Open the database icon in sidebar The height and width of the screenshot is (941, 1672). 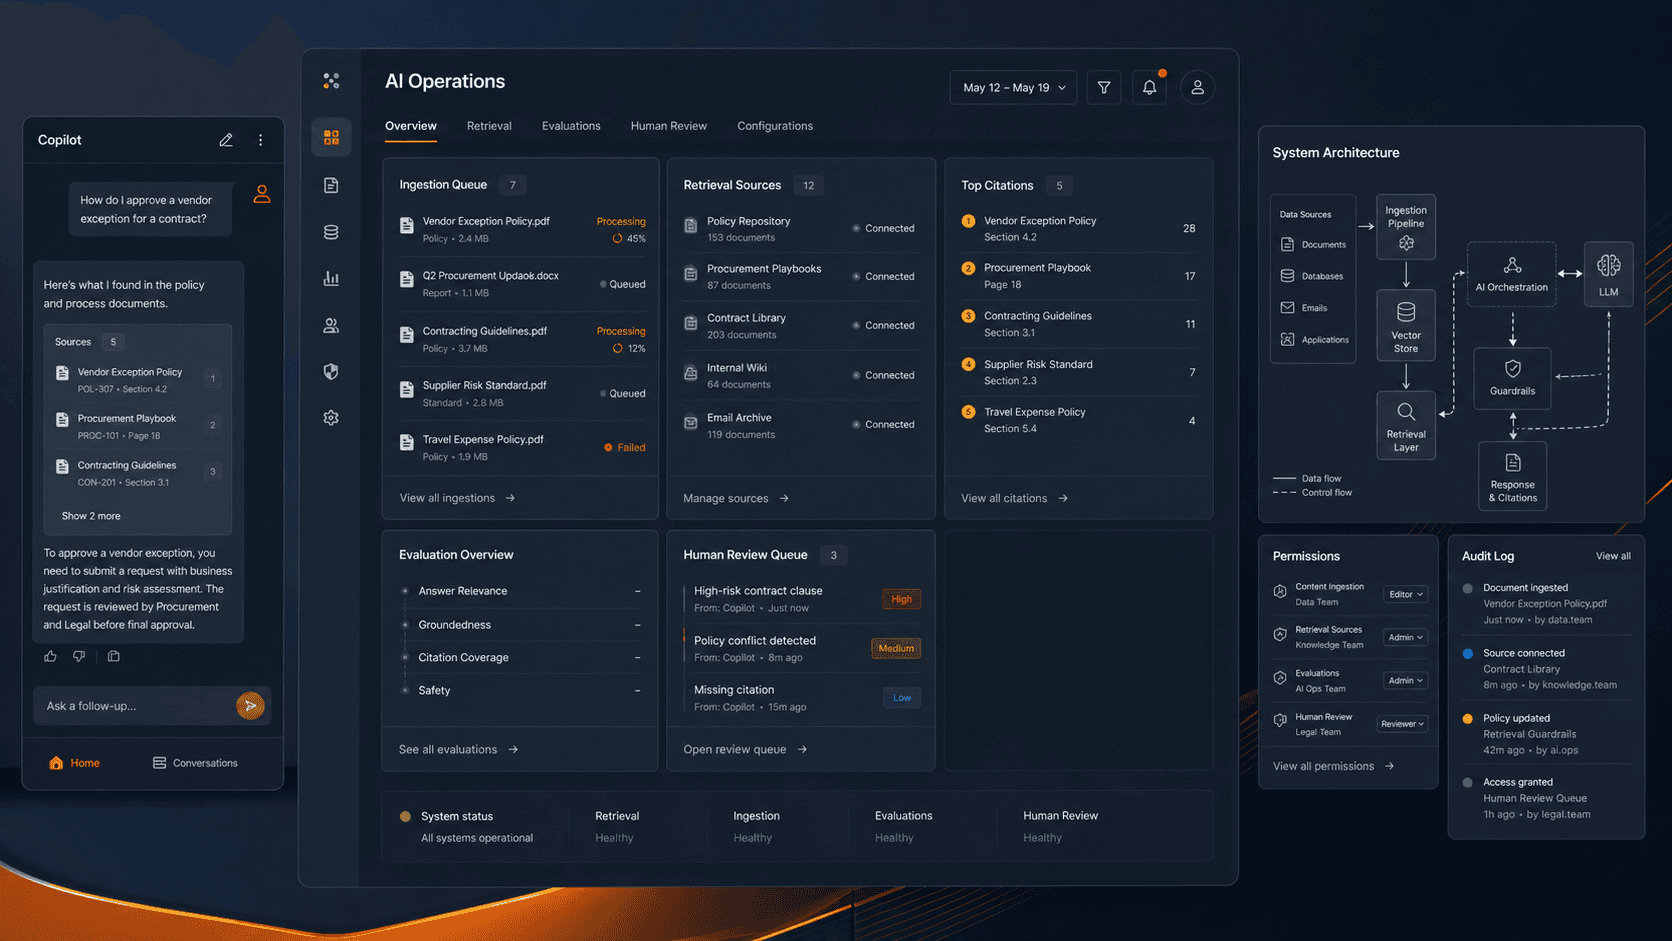click(x=331, y=232)
